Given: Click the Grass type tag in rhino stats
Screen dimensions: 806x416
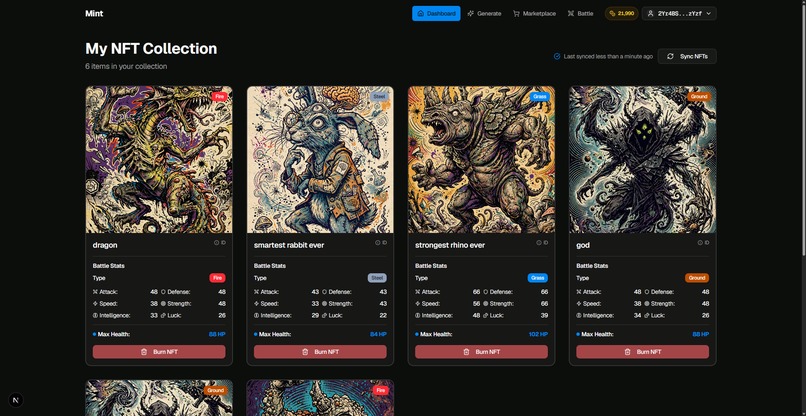Looking at the screenshot, I should [538, 278].
